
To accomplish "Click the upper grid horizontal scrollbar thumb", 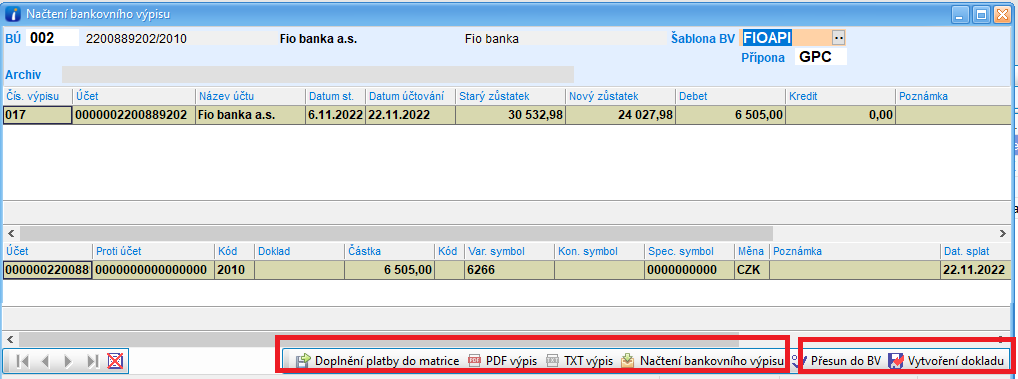I will click(396, 233).
